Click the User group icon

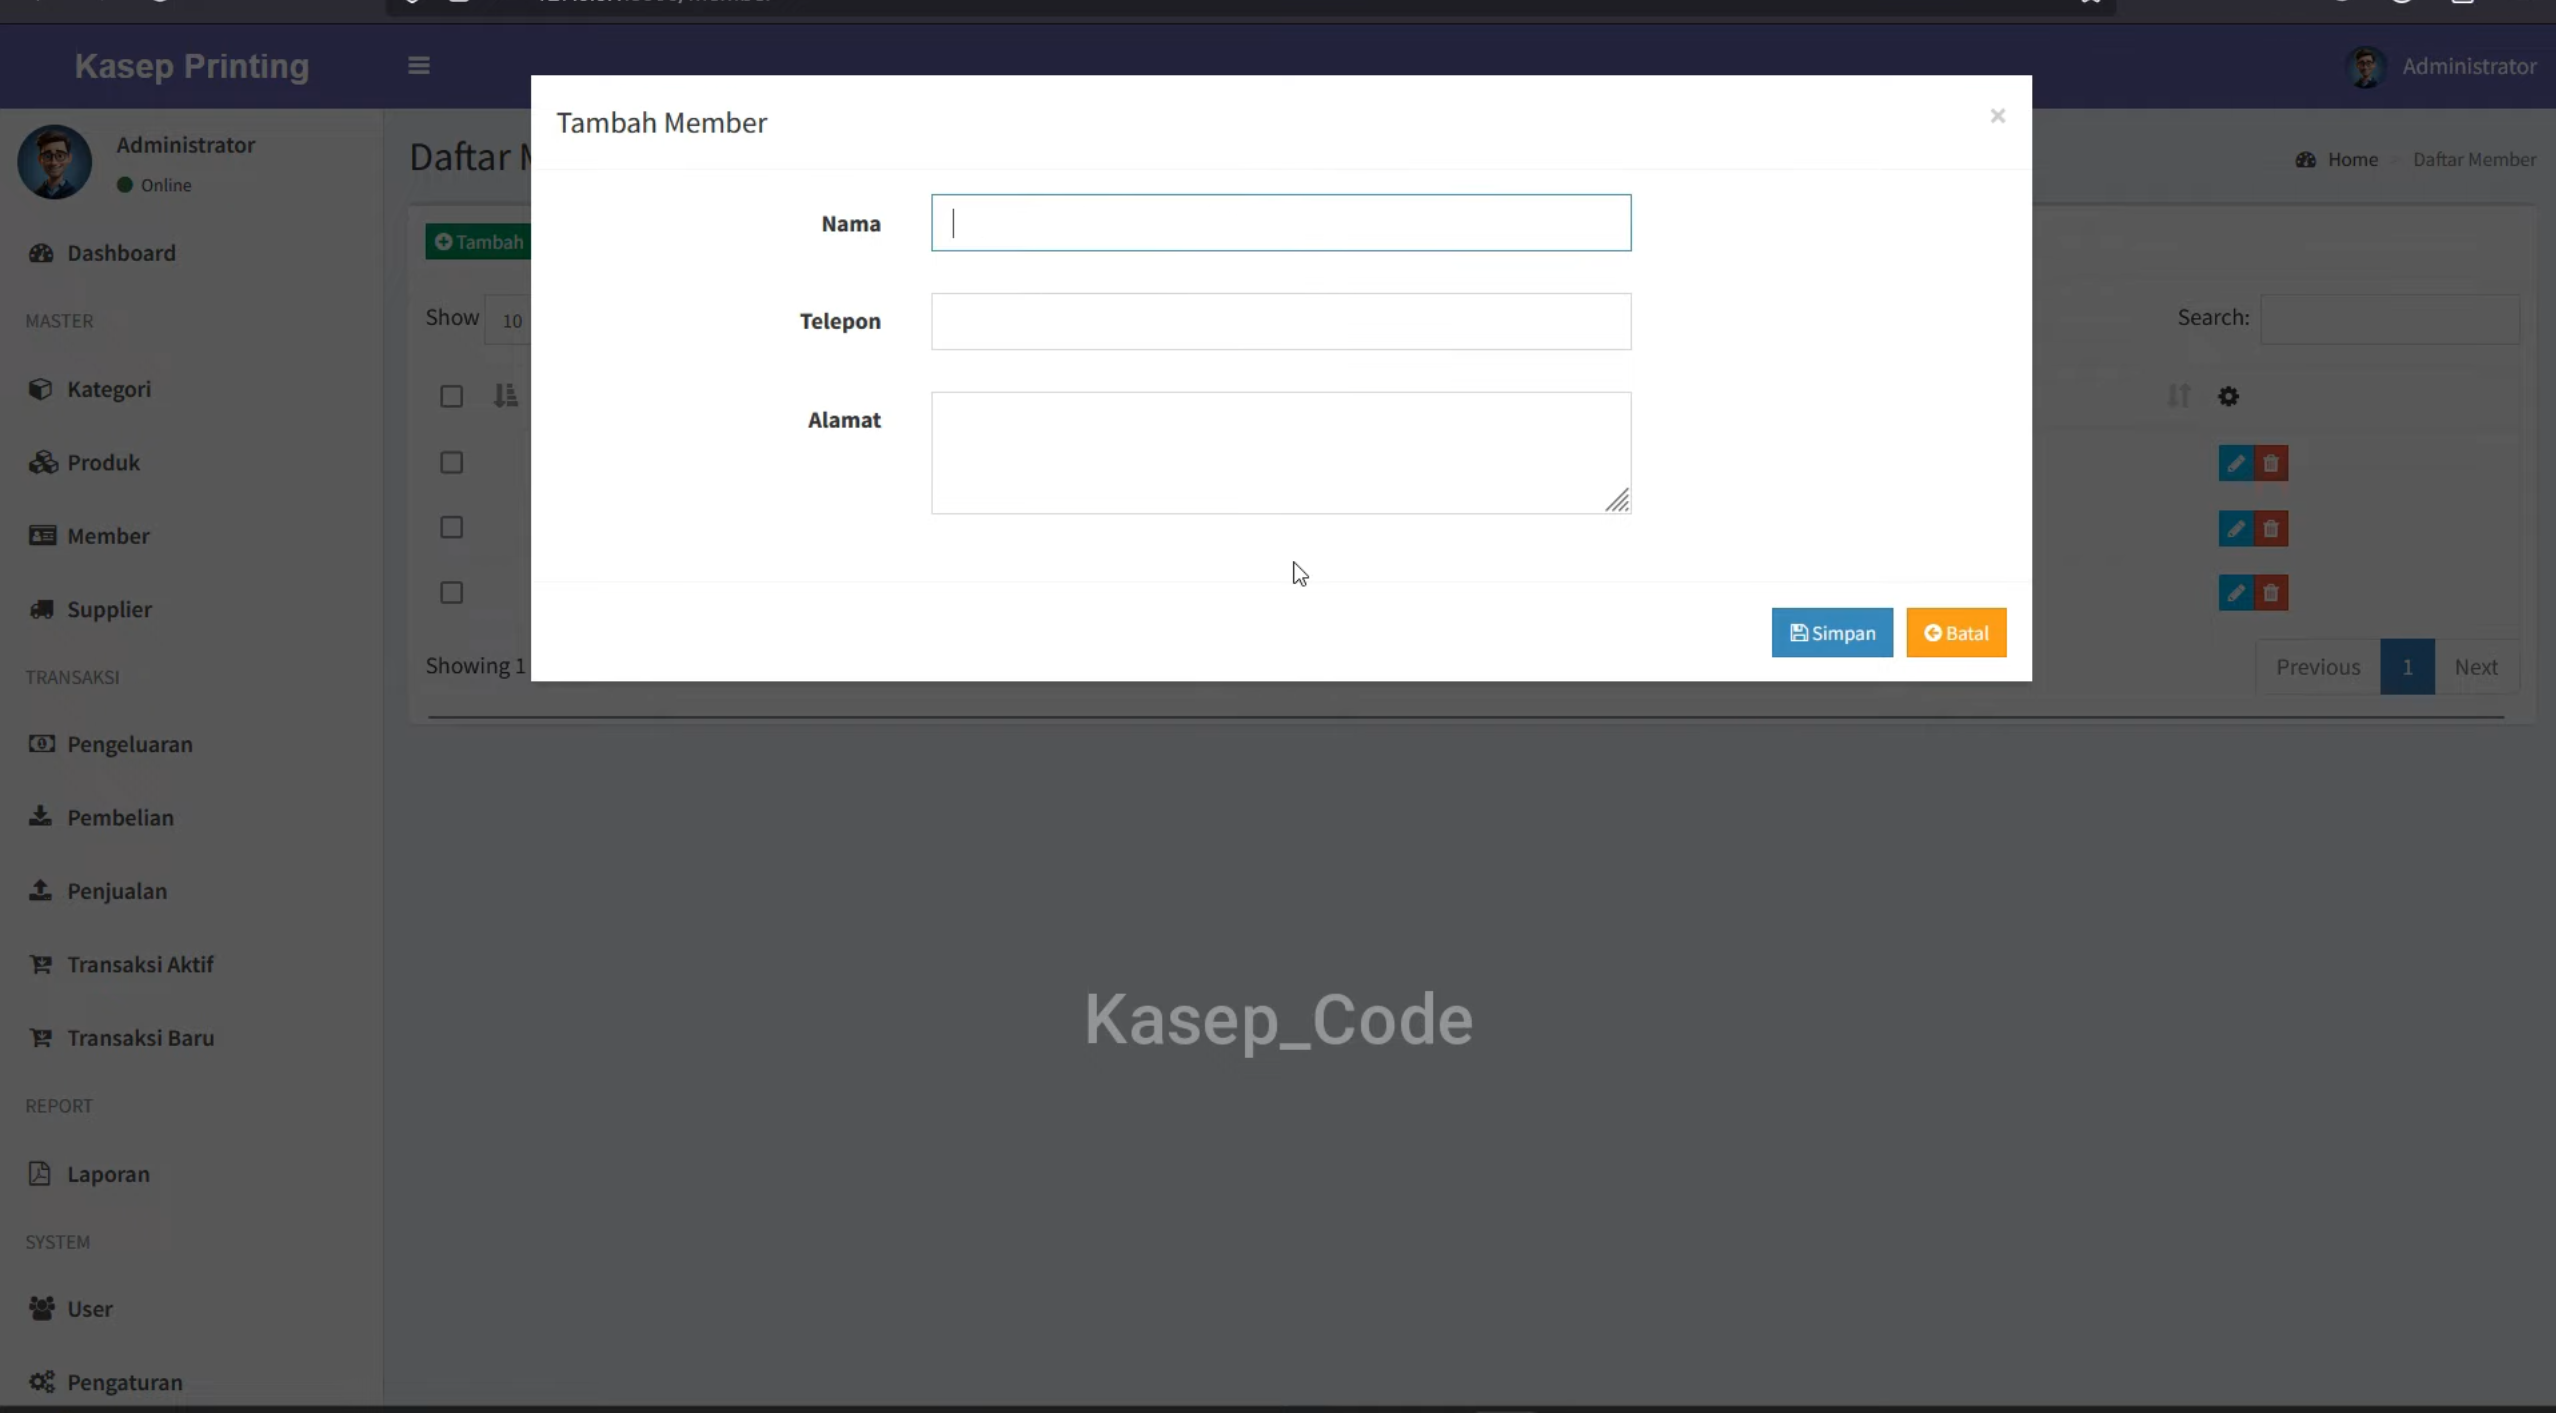coord(41,1308)
